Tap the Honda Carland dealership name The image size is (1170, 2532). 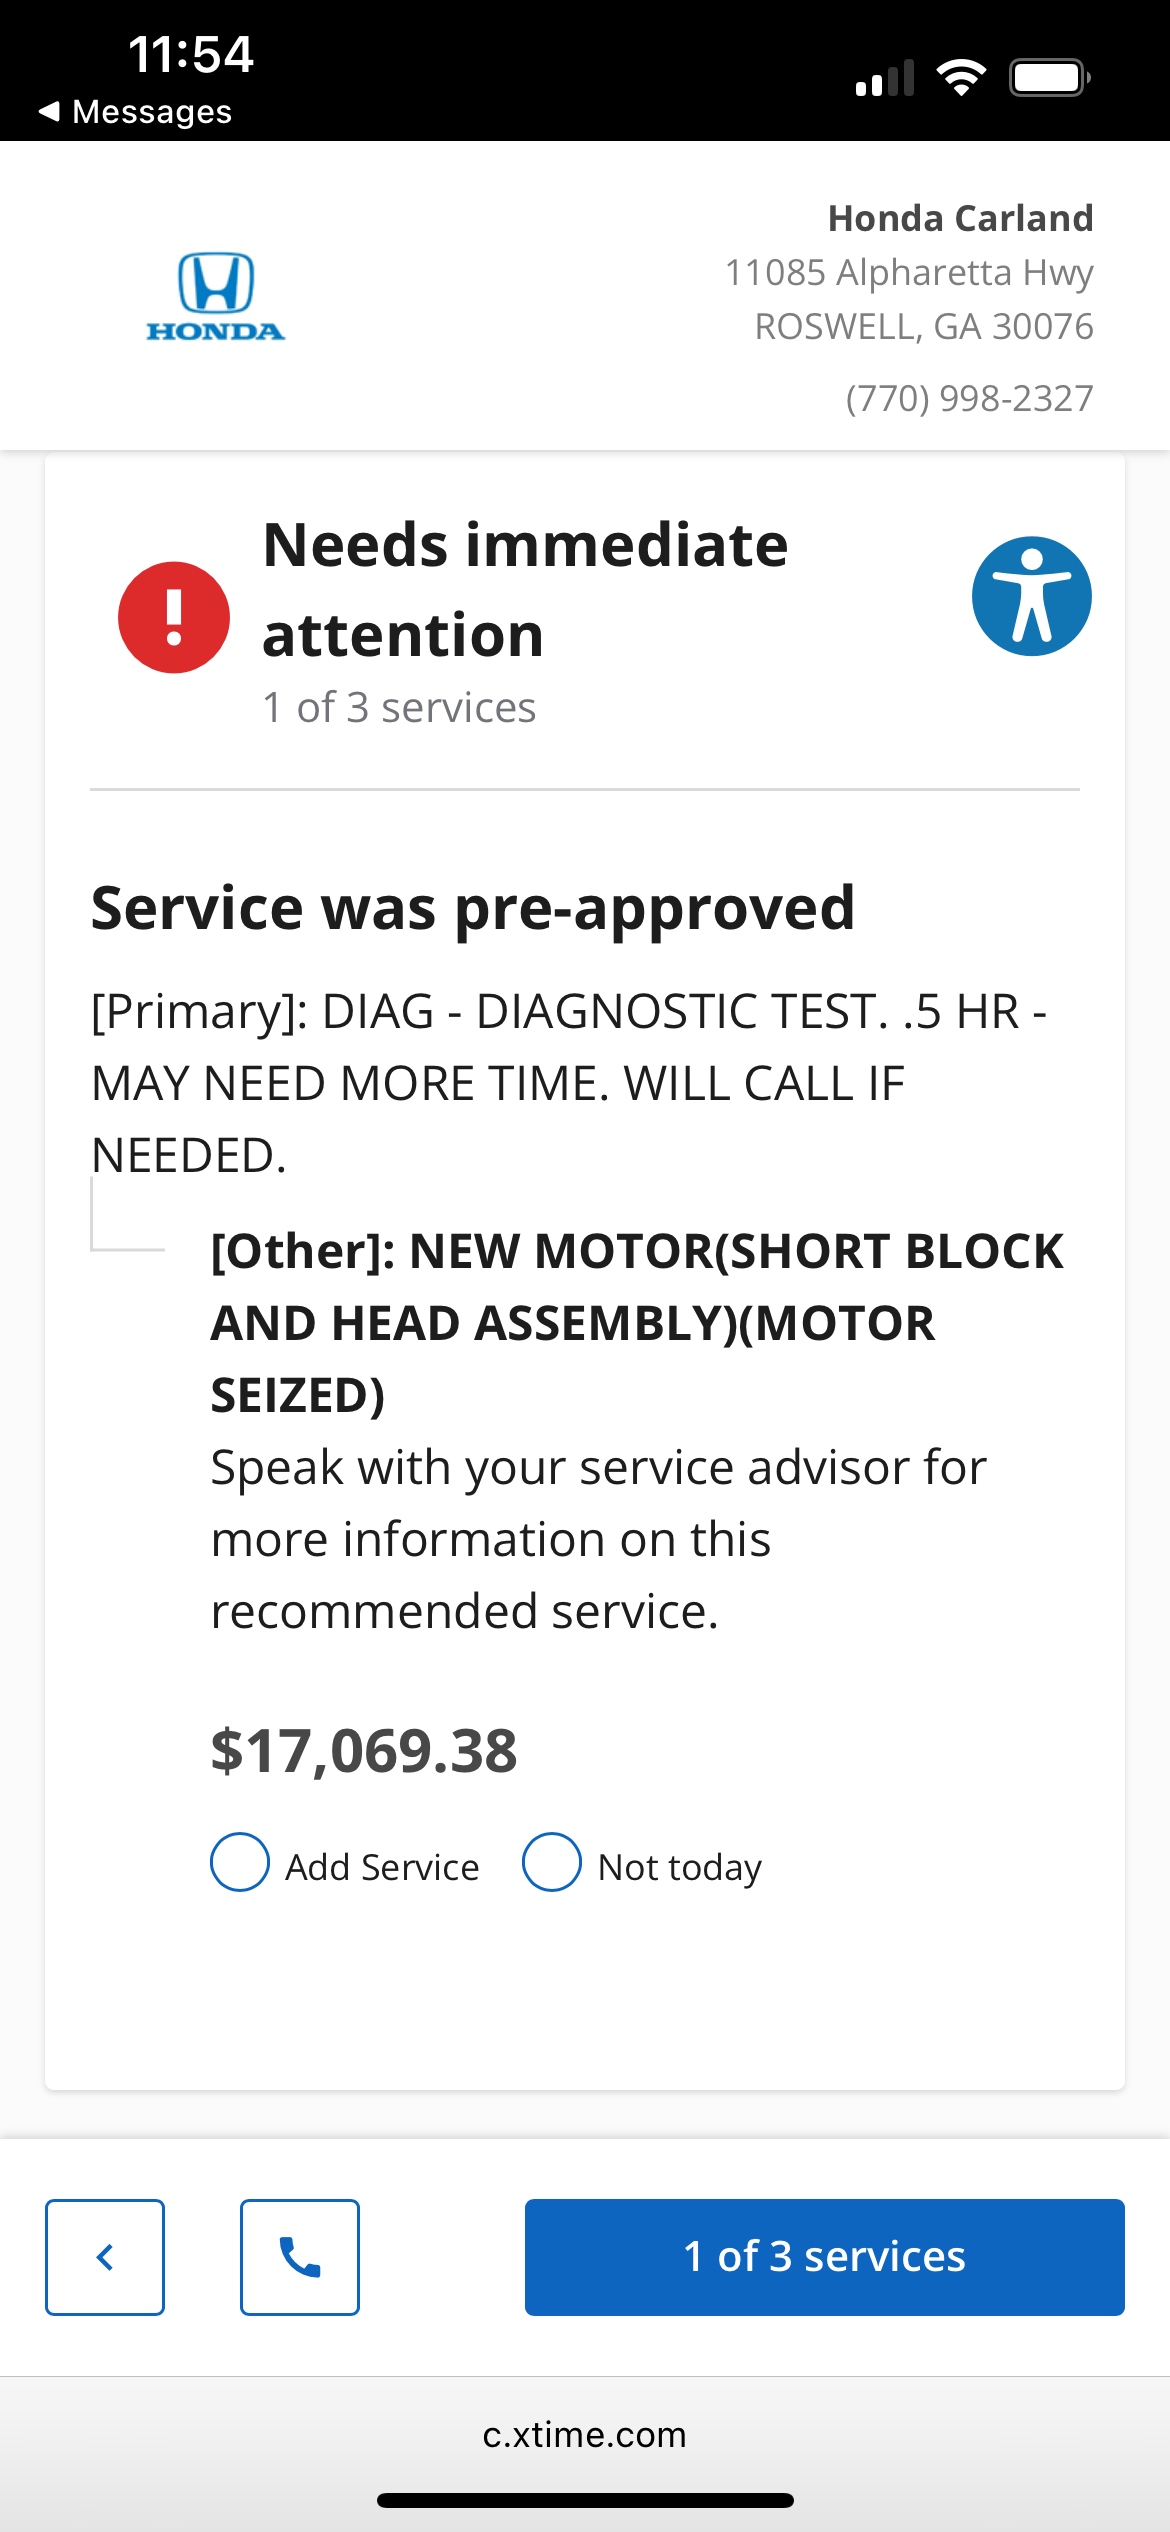[961, 218]
